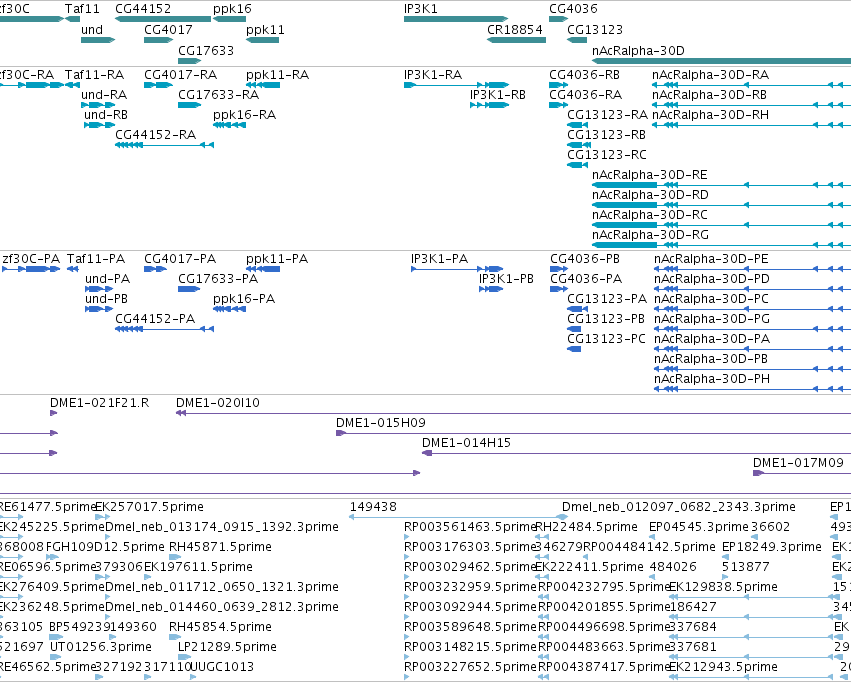Image resolution: width=851 pixels, height=682 pixels.
Task: Select the CG44152-PA protein feature
Action: (164, 329)
